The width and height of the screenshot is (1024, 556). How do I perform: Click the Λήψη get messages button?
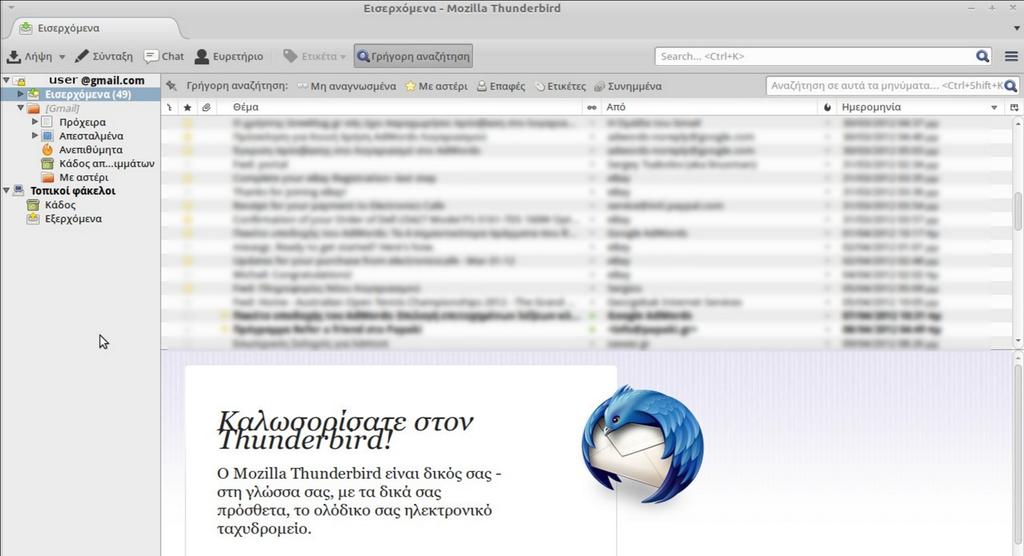pos(29,56)
